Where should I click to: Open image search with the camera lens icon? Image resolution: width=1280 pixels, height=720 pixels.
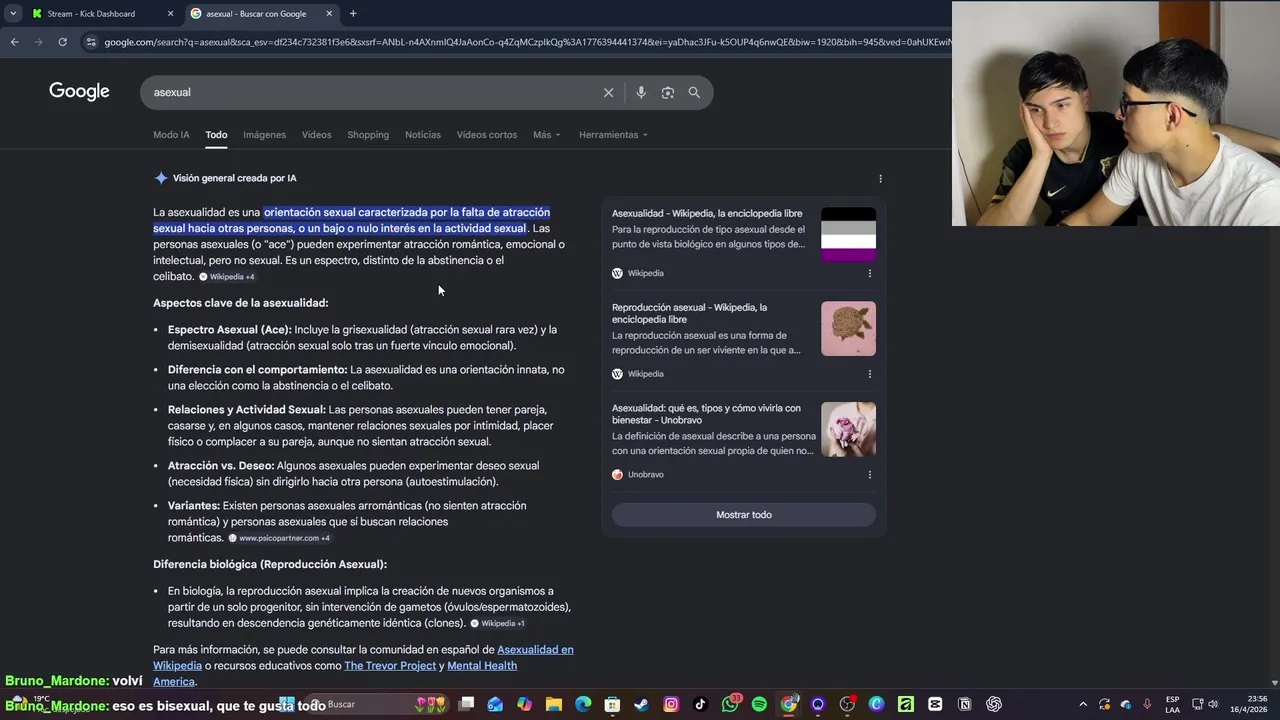pyautogui.click(x=667, y=92)
